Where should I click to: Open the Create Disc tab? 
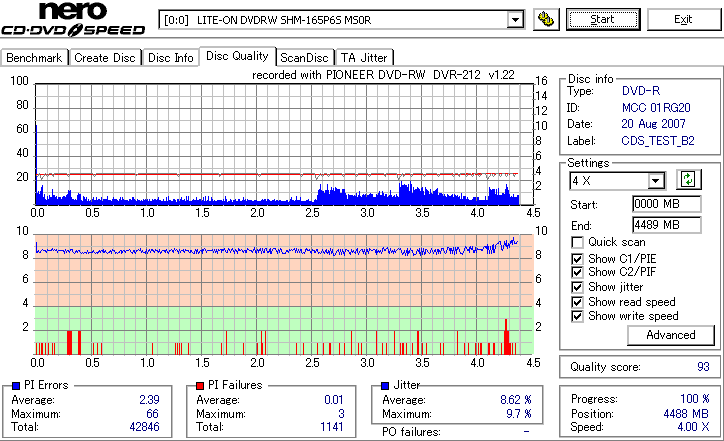point(105,58)
